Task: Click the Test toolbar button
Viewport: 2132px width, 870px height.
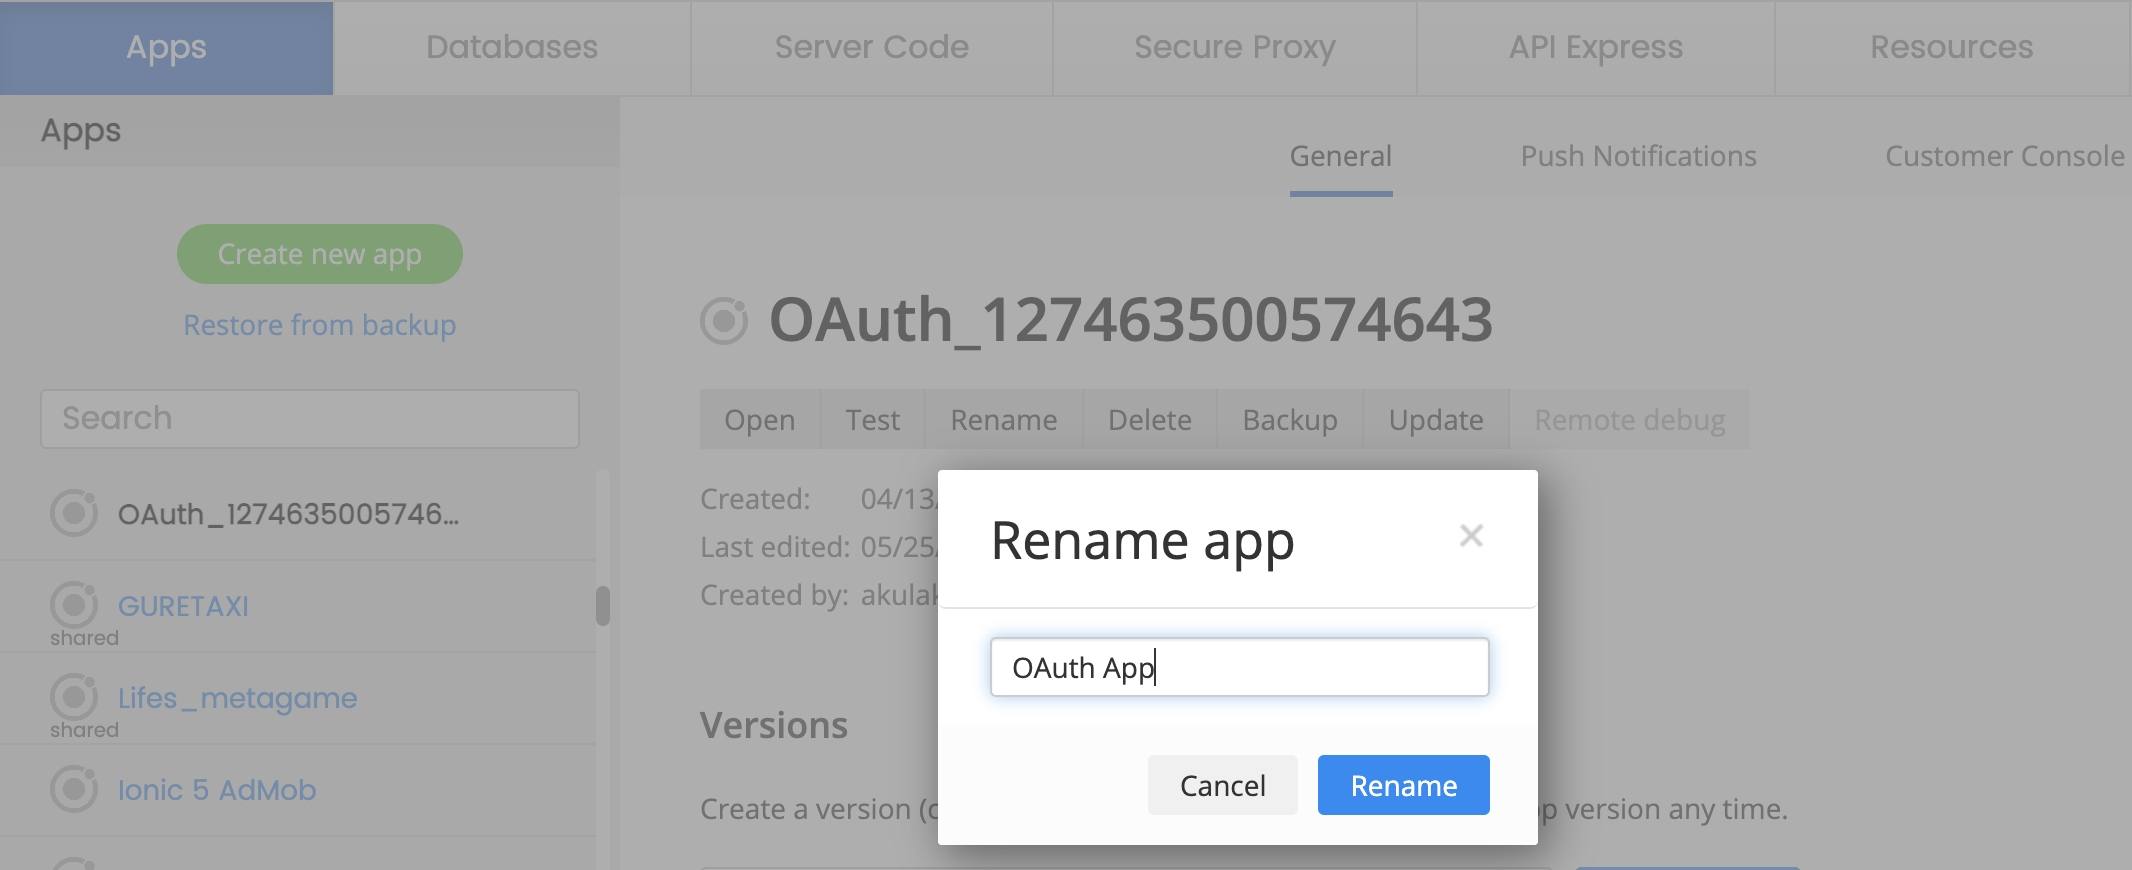Action: click(x=872, y=420)
